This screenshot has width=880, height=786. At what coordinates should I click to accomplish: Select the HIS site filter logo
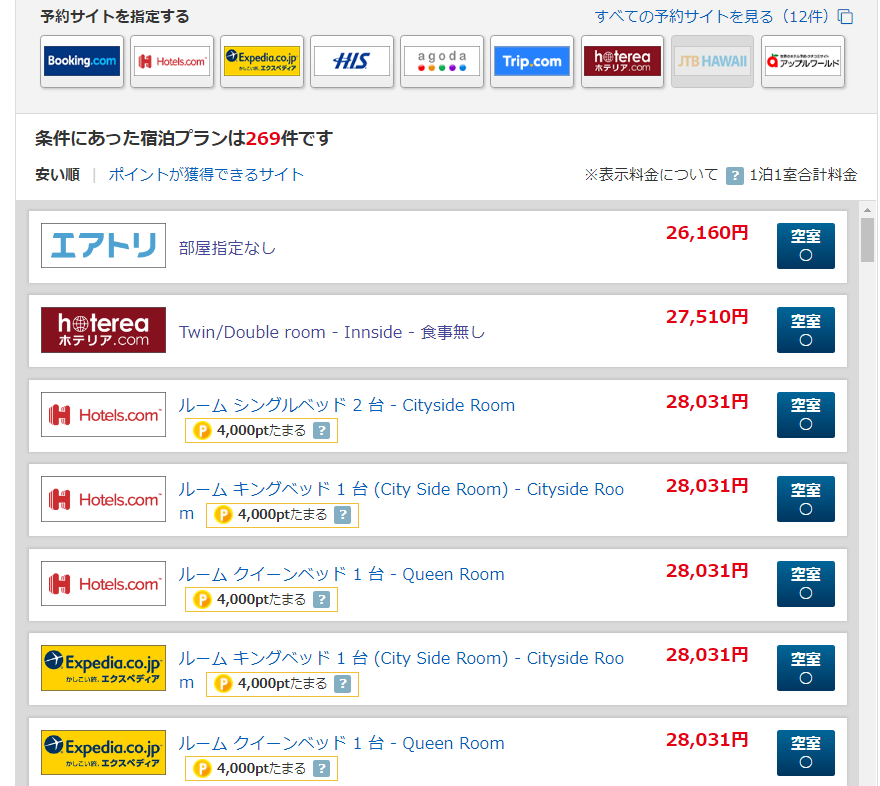point(352,61)
